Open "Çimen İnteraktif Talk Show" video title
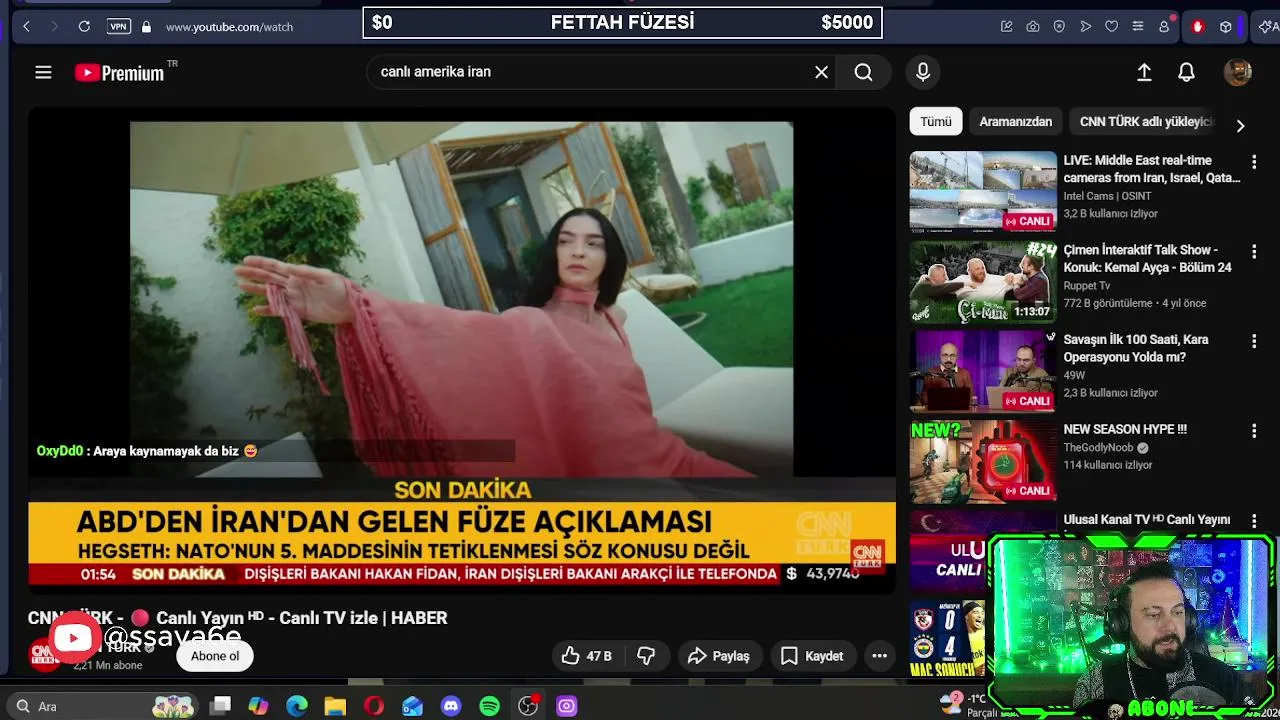 (1147, 259)
